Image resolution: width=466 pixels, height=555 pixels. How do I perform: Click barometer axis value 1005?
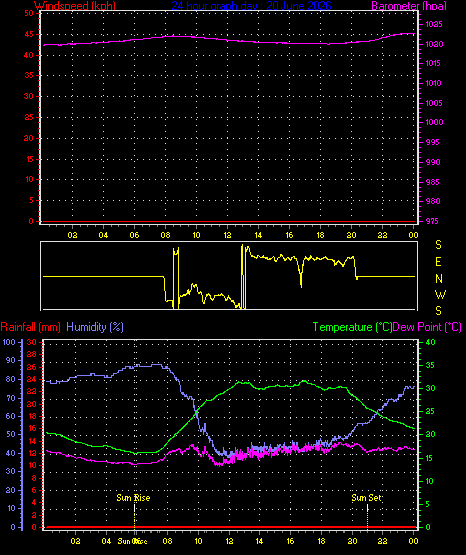pyautogui.click(x=434, y=103)
